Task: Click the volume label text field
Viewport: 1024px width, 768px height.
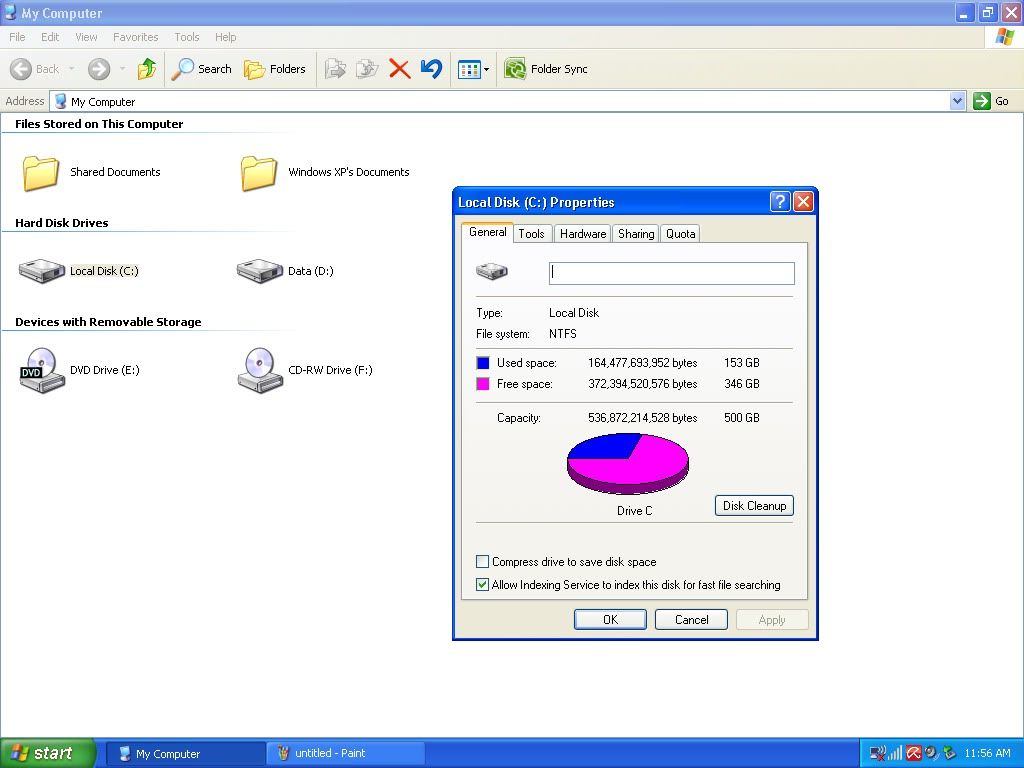Action: pos(672,273)
